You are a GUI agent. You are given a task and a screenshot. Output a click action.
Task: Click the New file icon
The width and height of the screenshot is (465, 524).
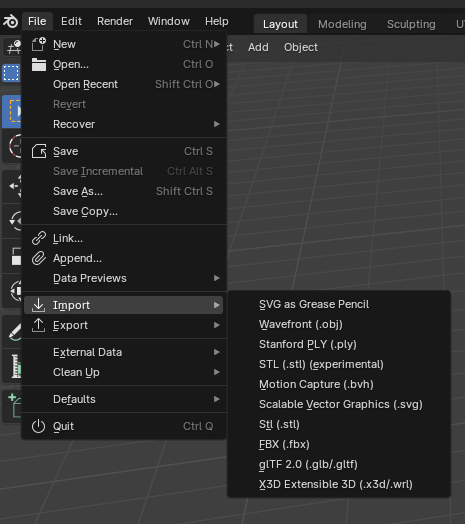(x=39, y=44)
